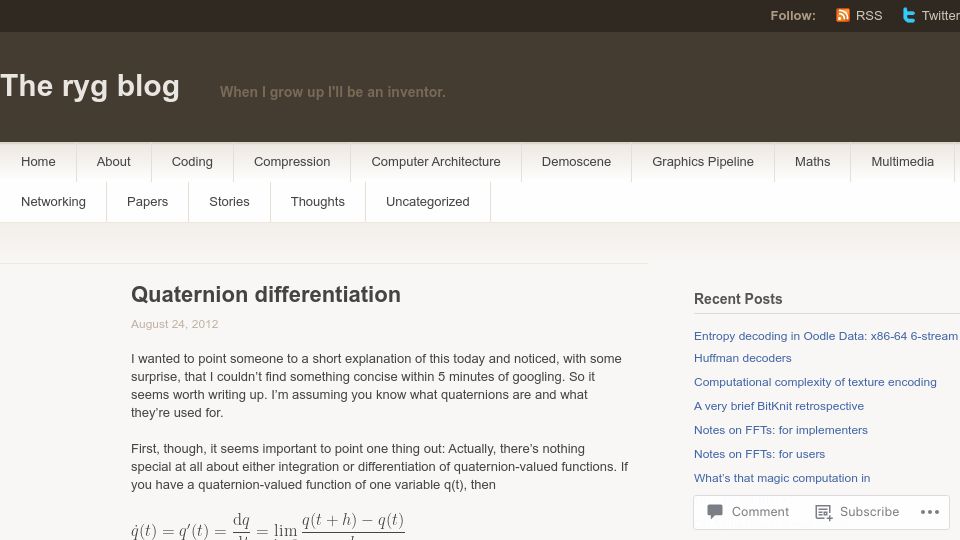Click the quaternion derivative formula image
Viewport: 960px width, 540px height.
(268, 526)
